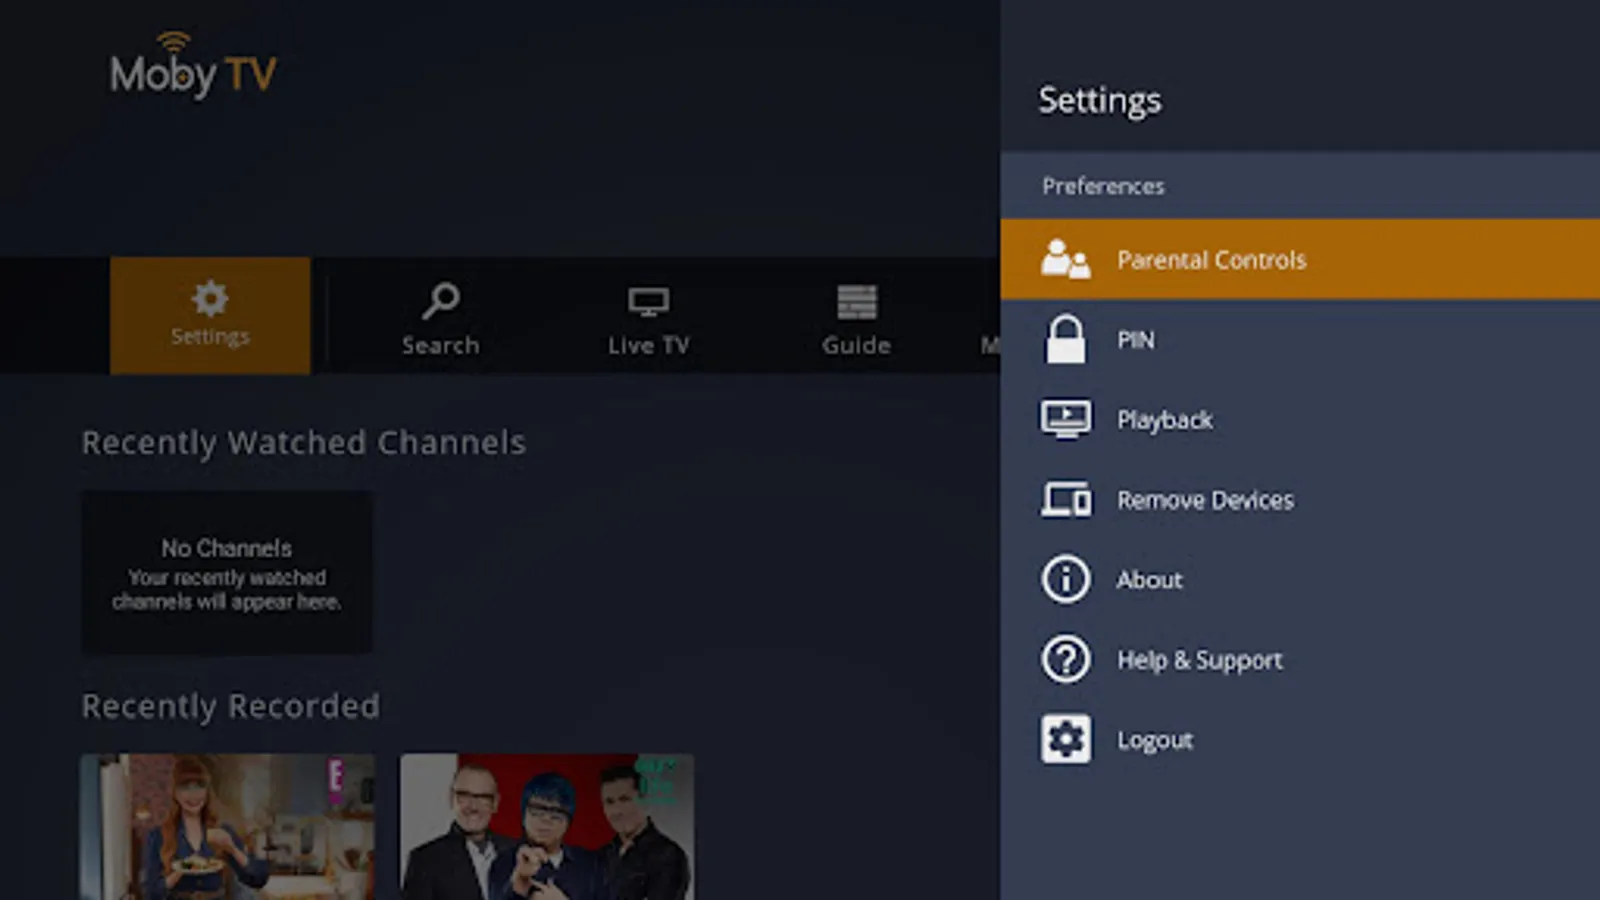The width and height of the screenshot is (1600, 900).
Task: Click the Guide icon in the navigation bar
Action: click(x=856, y=299)
